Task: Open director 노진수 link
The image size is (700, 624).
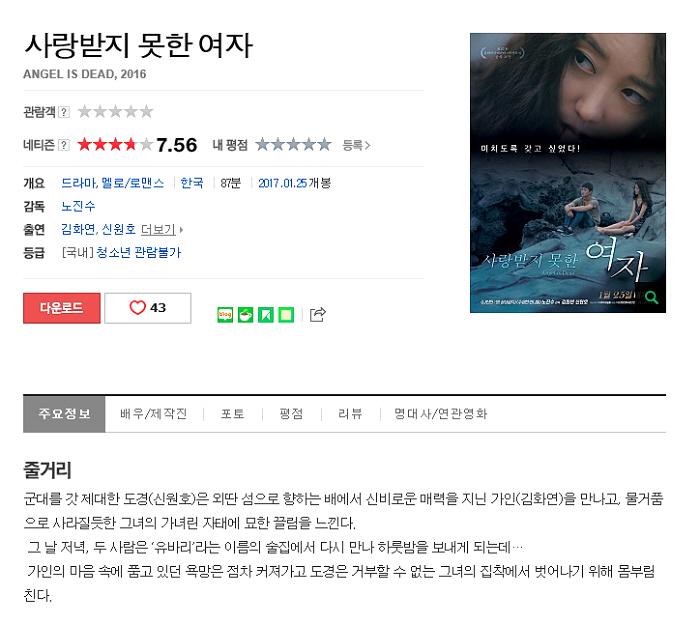Action: pyautogui.click(x=78, y=206)
